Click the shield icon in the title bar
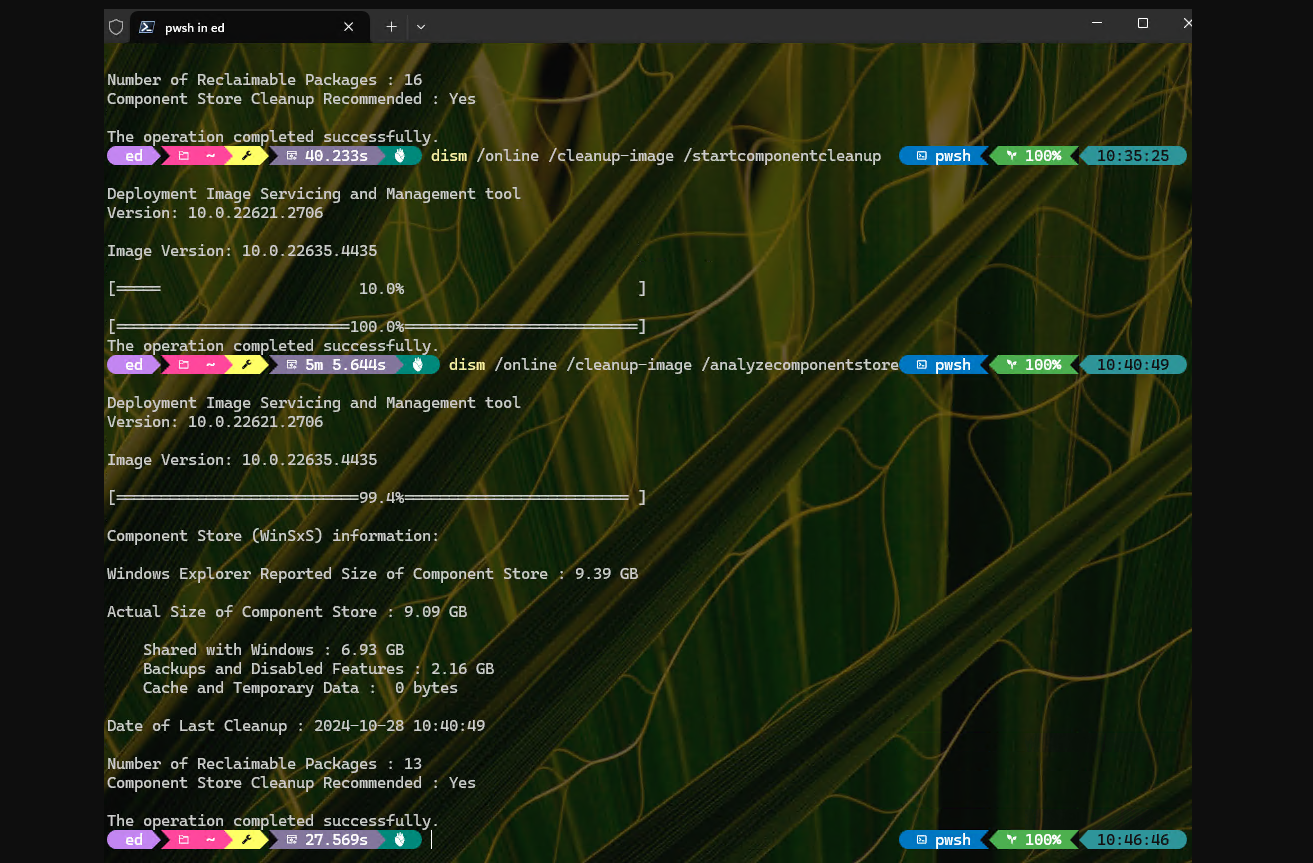Image resolution: width=1313 pixels, height=863 pixels. pyautogui.click(x=115, y=26)
